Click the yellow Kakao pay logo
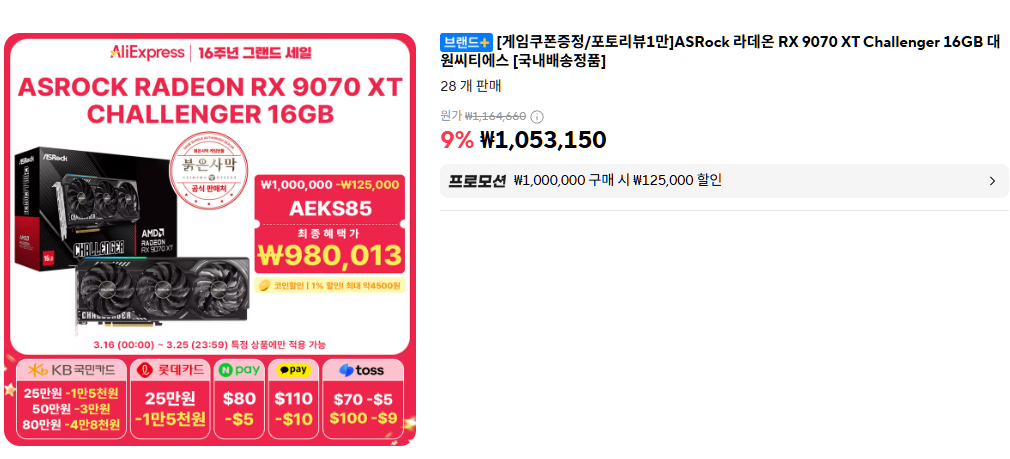The height and width of the screenshot is (459, 1010). (x=293, y=370)
